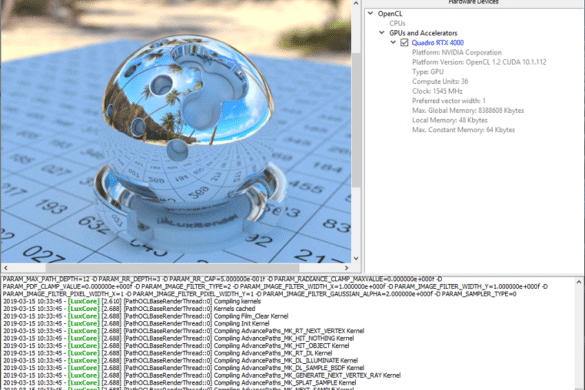
Task: Click the Clock: 1545 MHz line
Action: (437, 91)
